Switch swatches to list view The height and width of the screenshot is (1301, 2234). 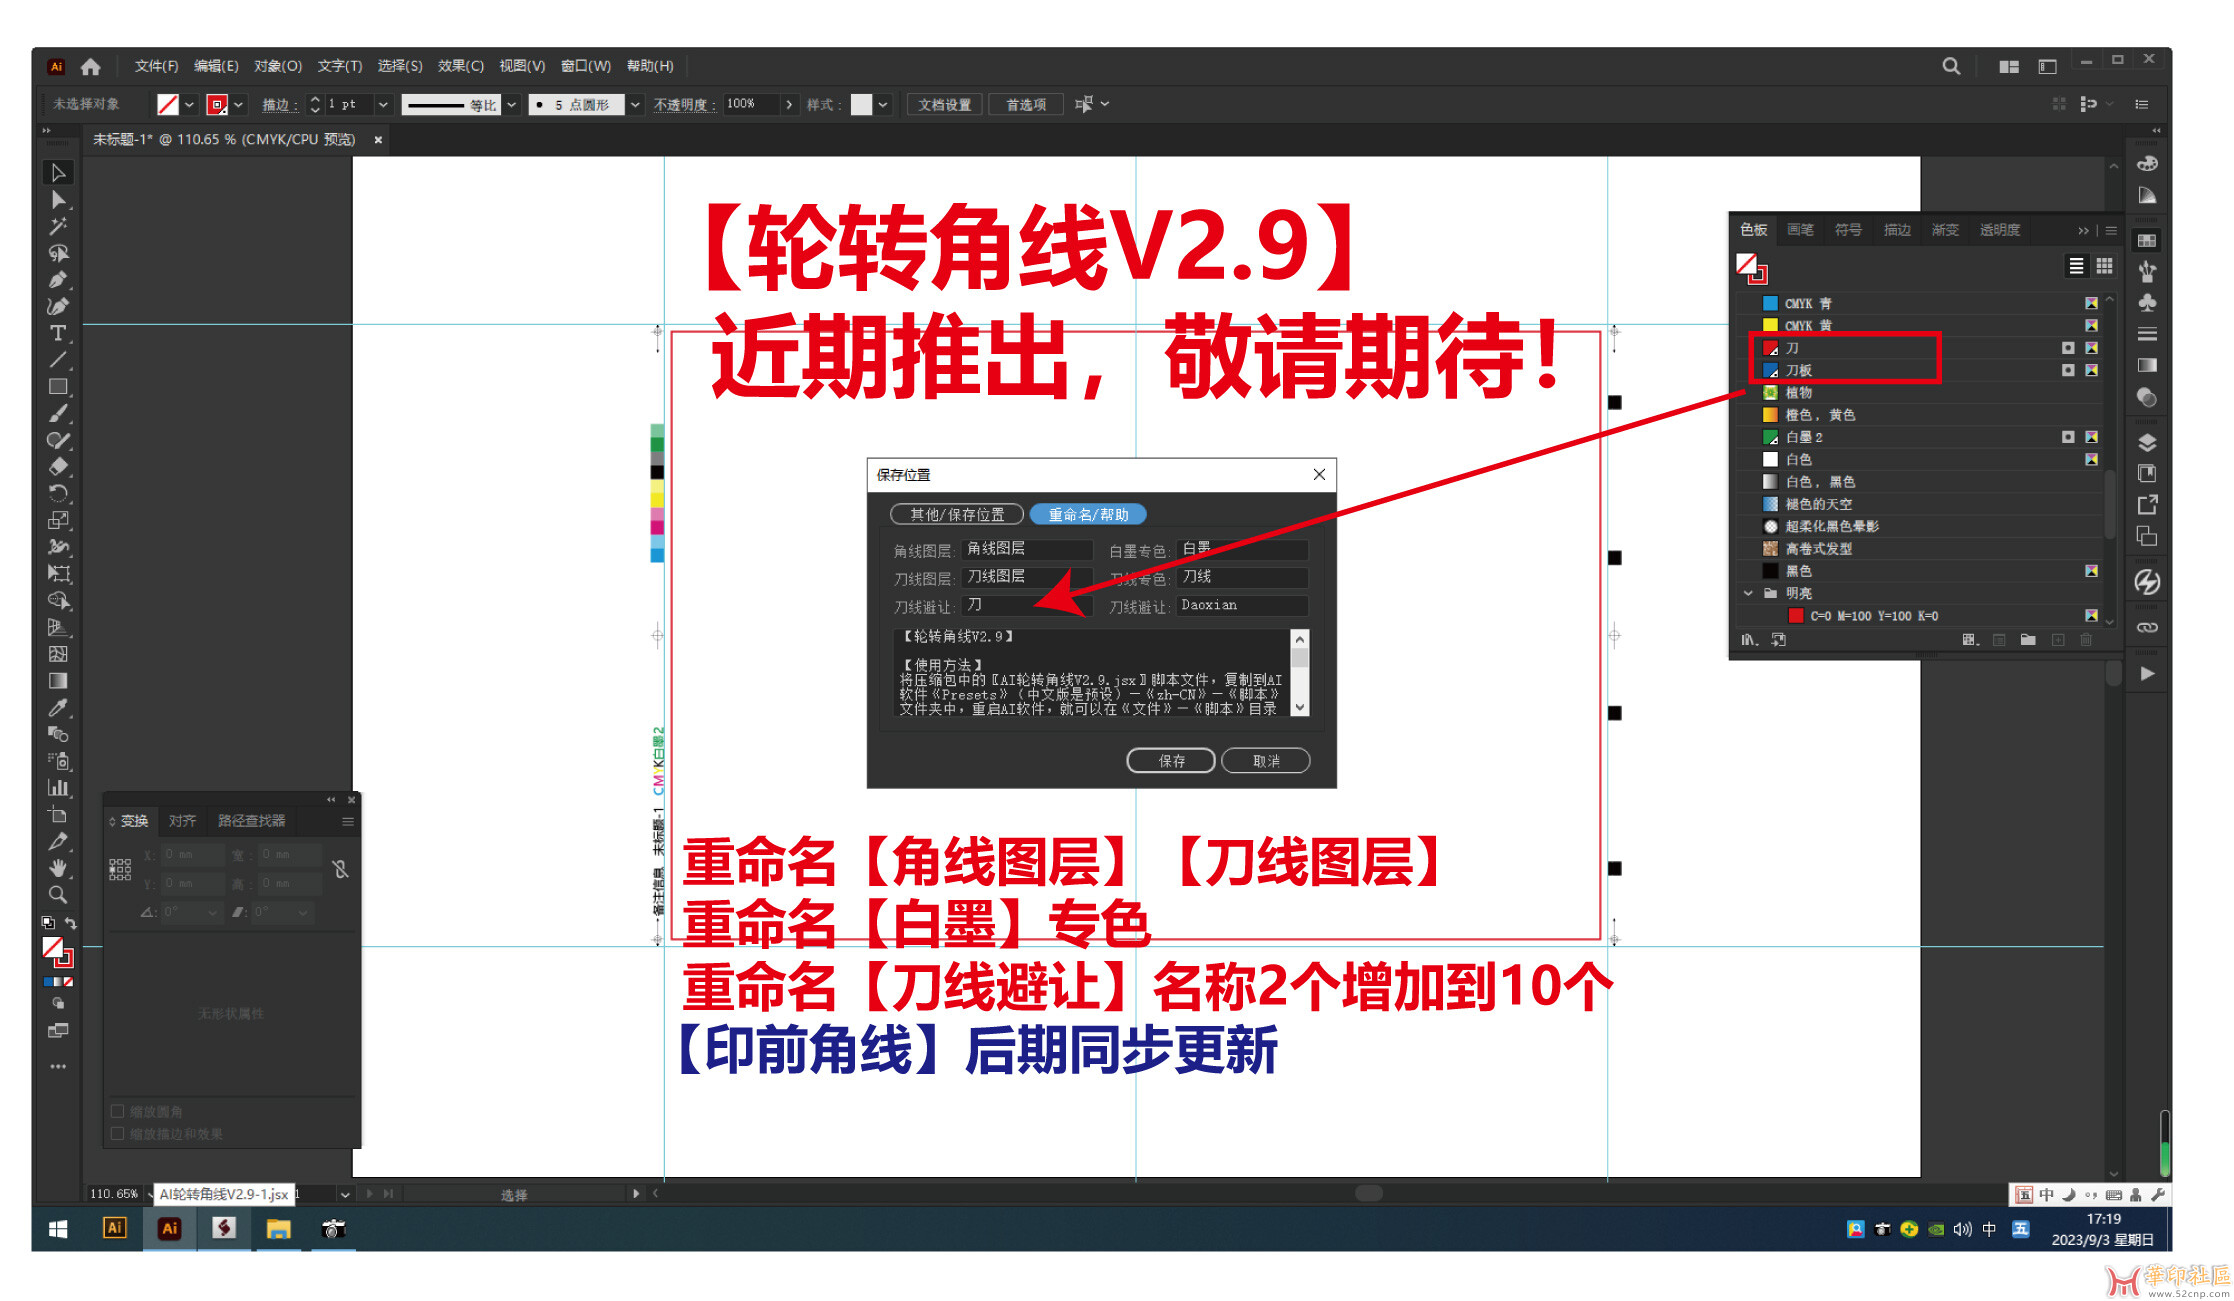pyautogui.click(x=2076, y=266)
